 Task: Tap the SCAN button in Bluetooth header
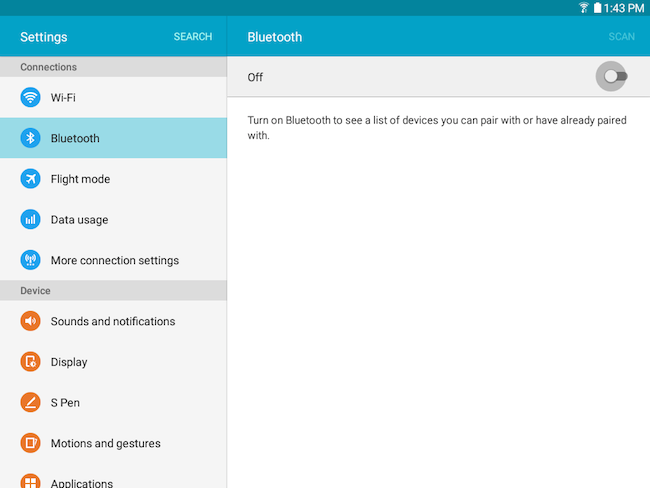621,36
